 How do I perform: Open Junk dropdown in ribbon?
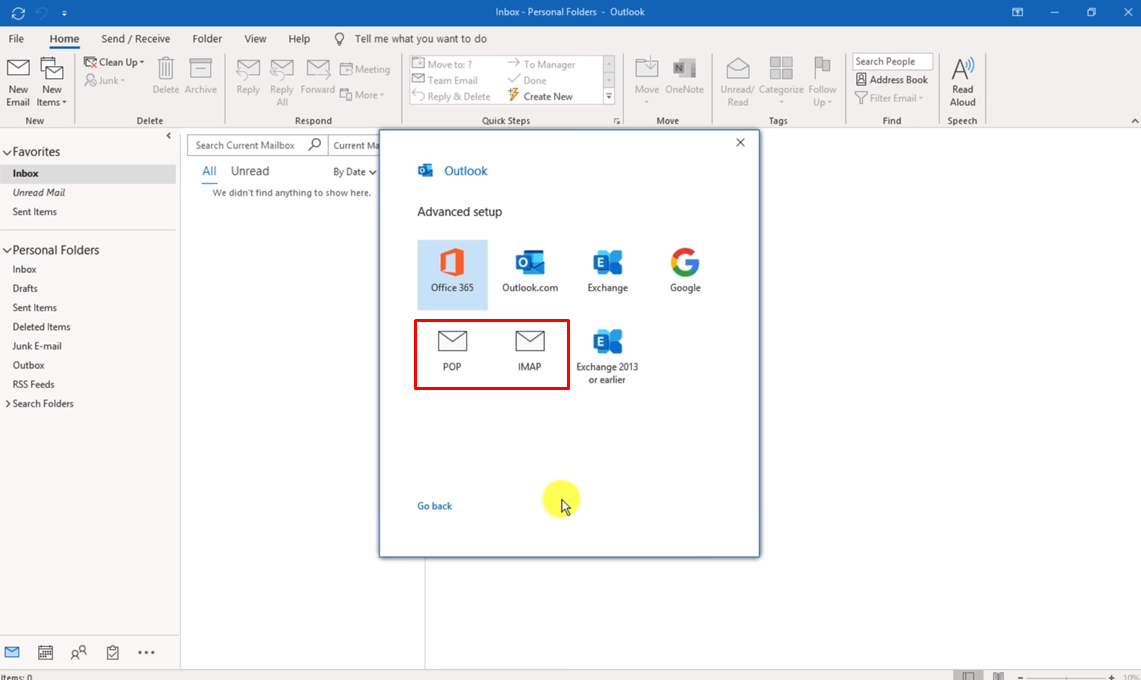[106, 80]
